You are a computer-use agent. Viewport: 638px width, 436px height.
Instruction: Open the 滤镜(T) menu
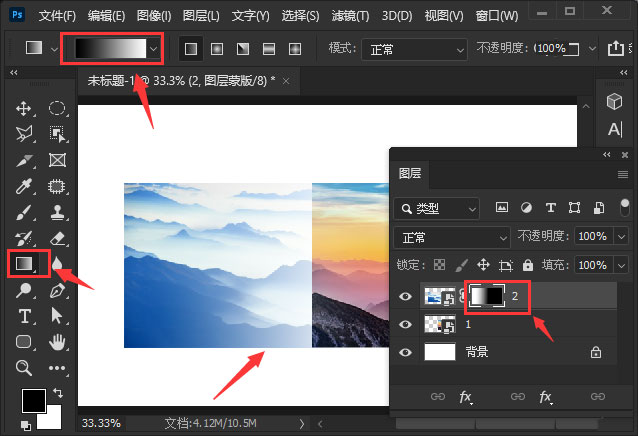[x=350, y=16]
